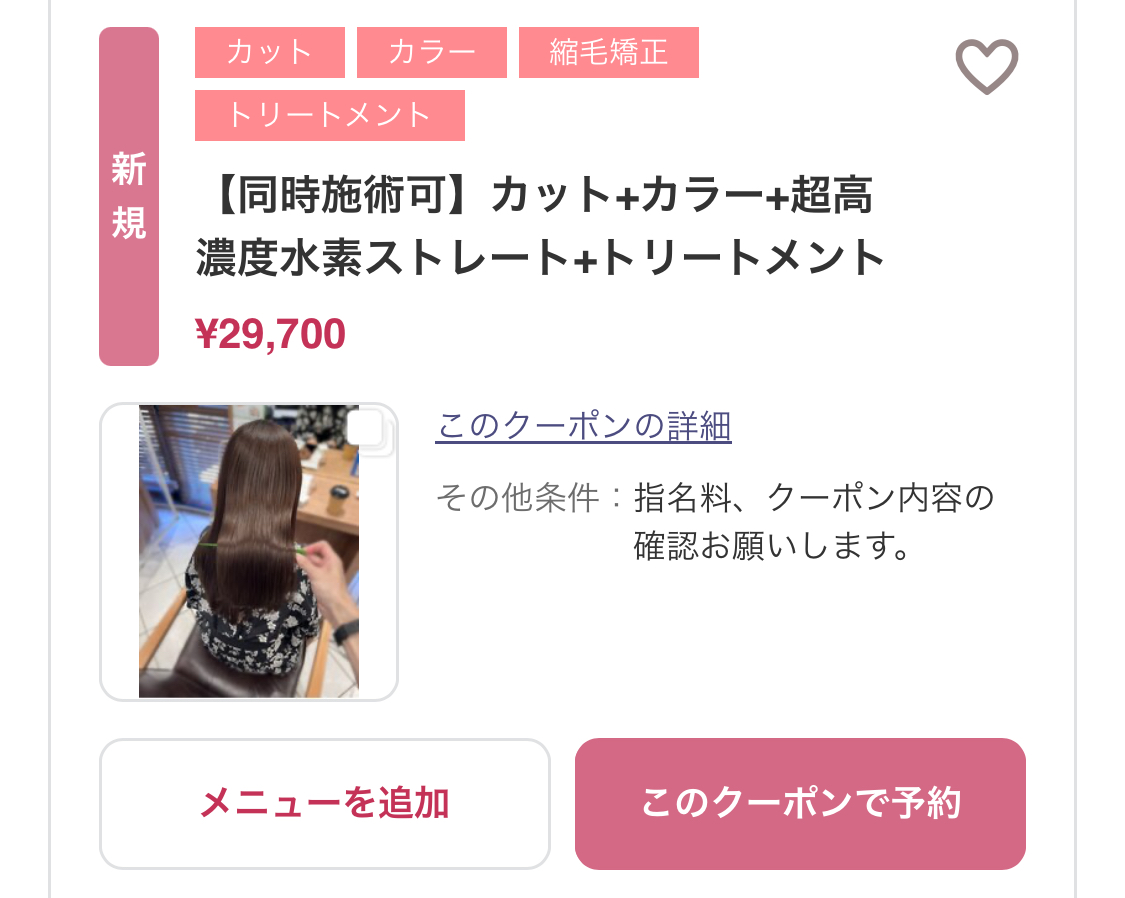
Task: Select the トリートメント tag
Action: tap(330, 115)
